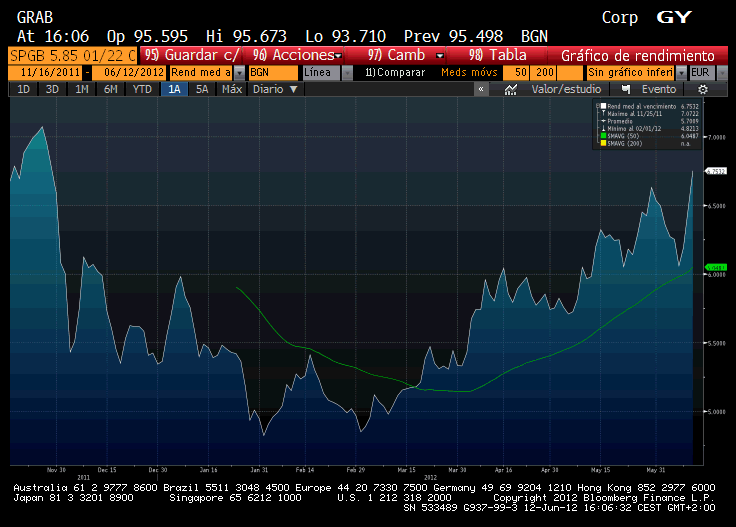This screenshot has height=527, width=736.
Task: Select the 3D time range tab
Action: (x=52, y=89)
